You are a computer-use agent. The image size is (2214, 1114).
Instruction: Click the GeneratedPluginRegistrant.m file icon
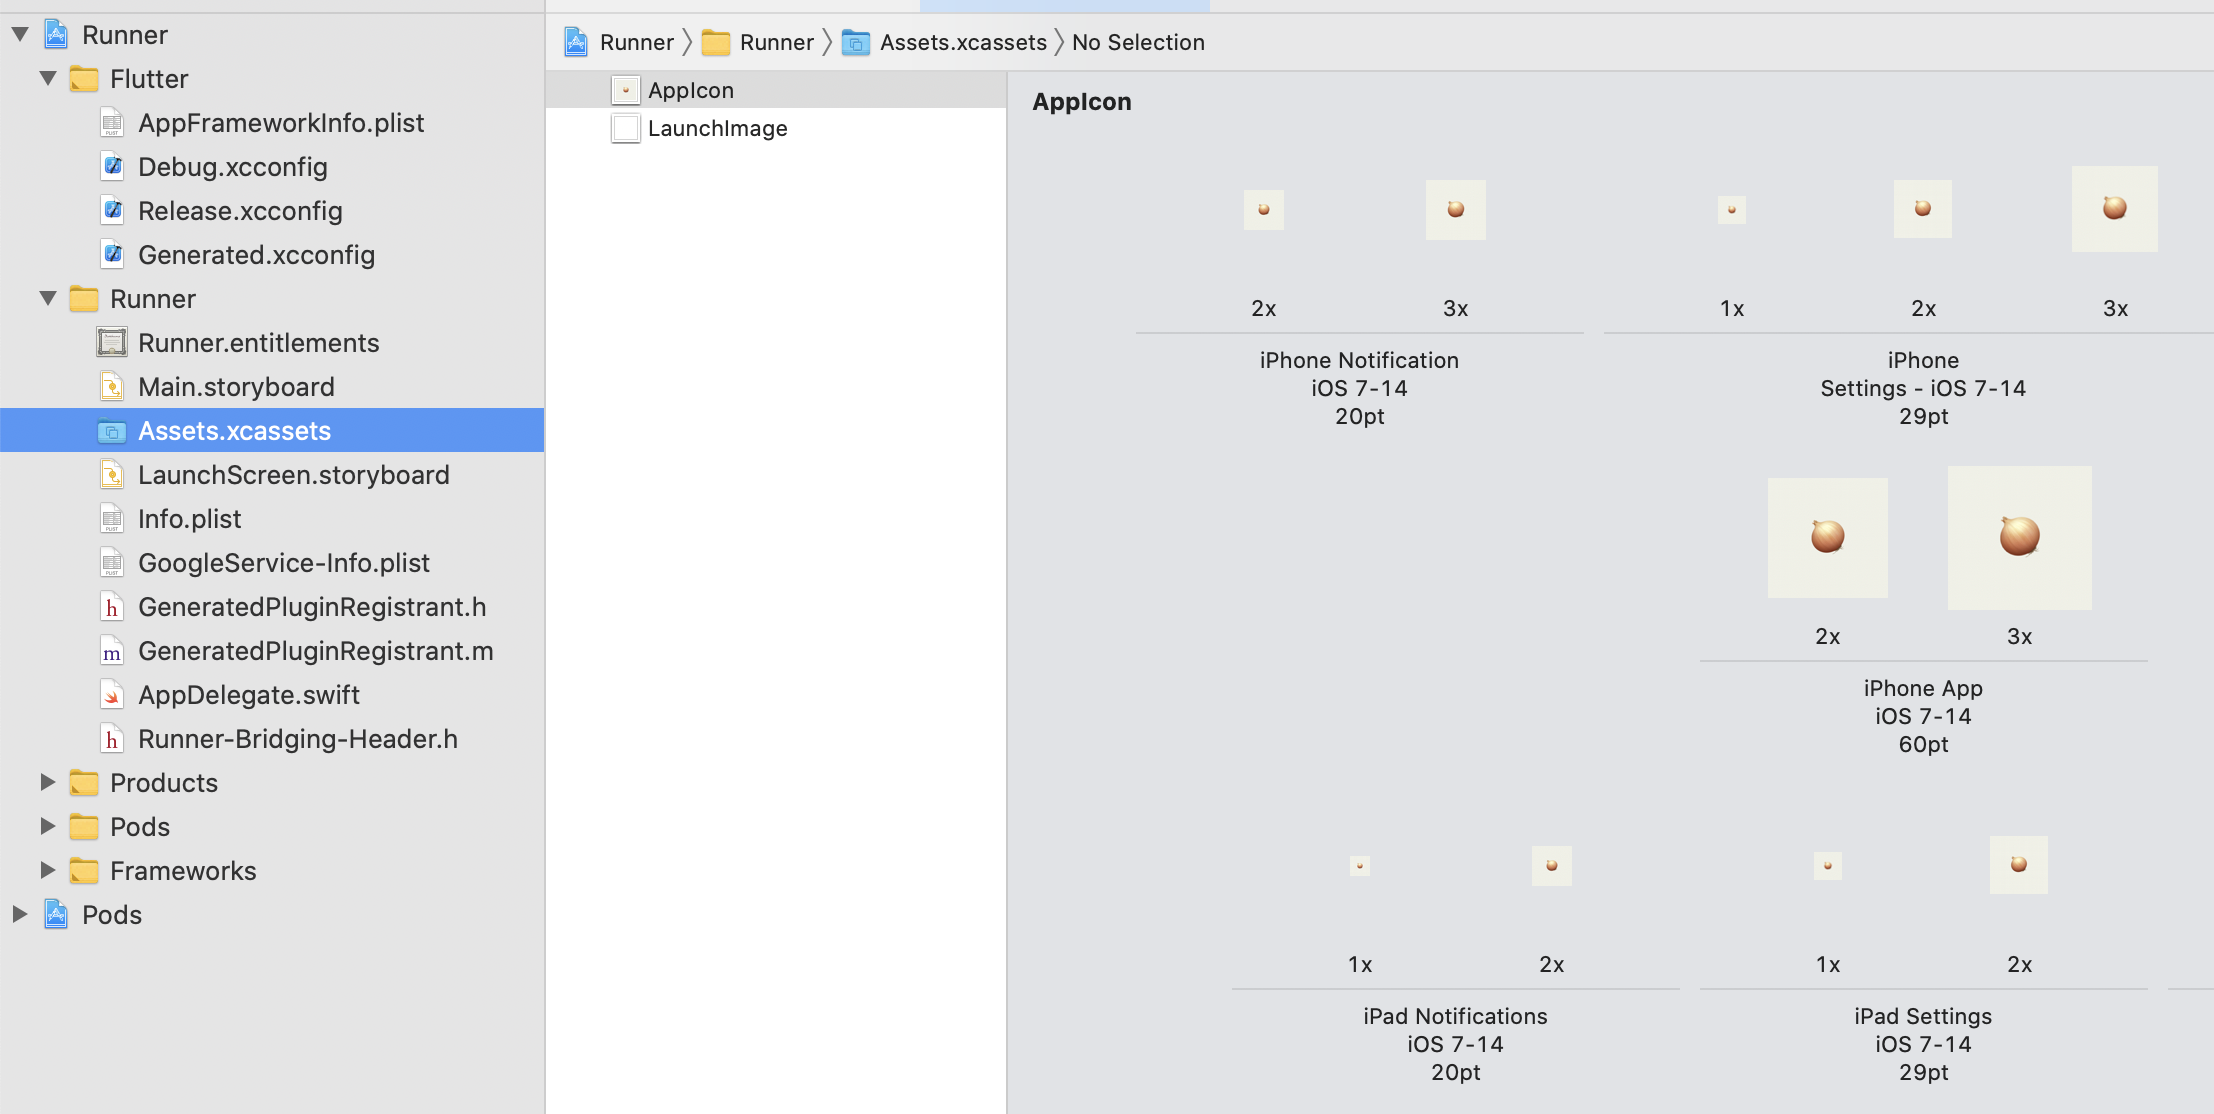pyautogui.click(x=112, y=651)
